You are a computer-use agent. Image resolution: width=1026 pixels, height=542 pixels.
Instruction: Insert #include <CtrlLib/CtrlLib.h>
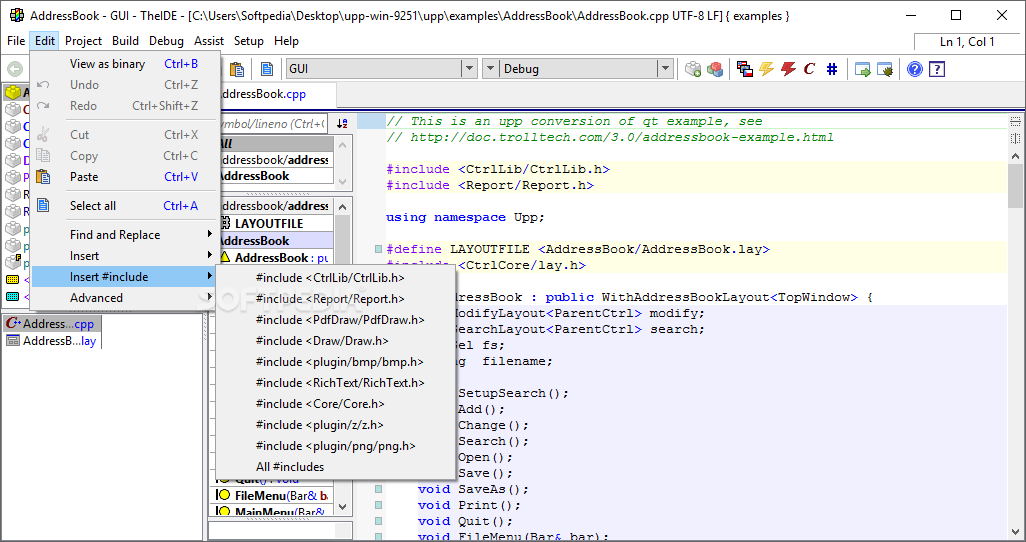click(336, 278)
